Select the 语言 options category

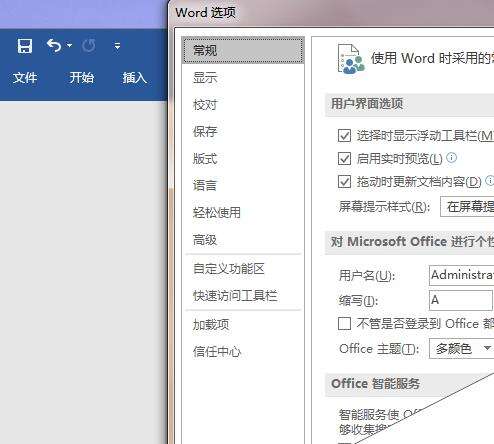[243, 185]
